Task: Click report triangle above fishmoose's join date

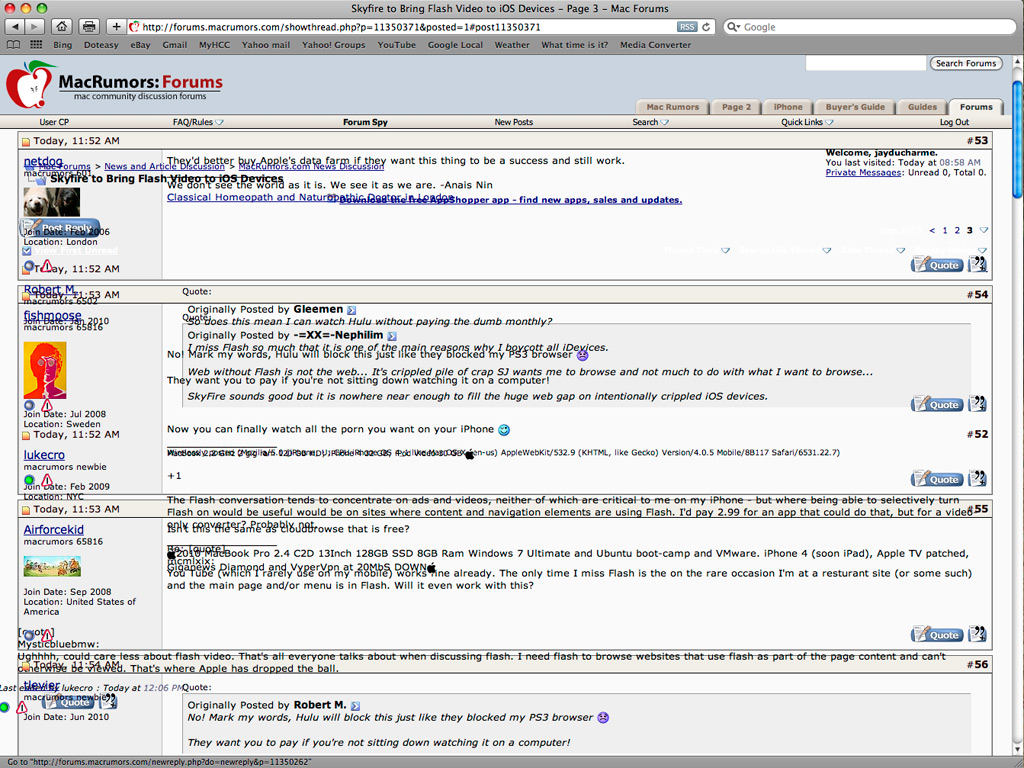Action: click(47, 406)
